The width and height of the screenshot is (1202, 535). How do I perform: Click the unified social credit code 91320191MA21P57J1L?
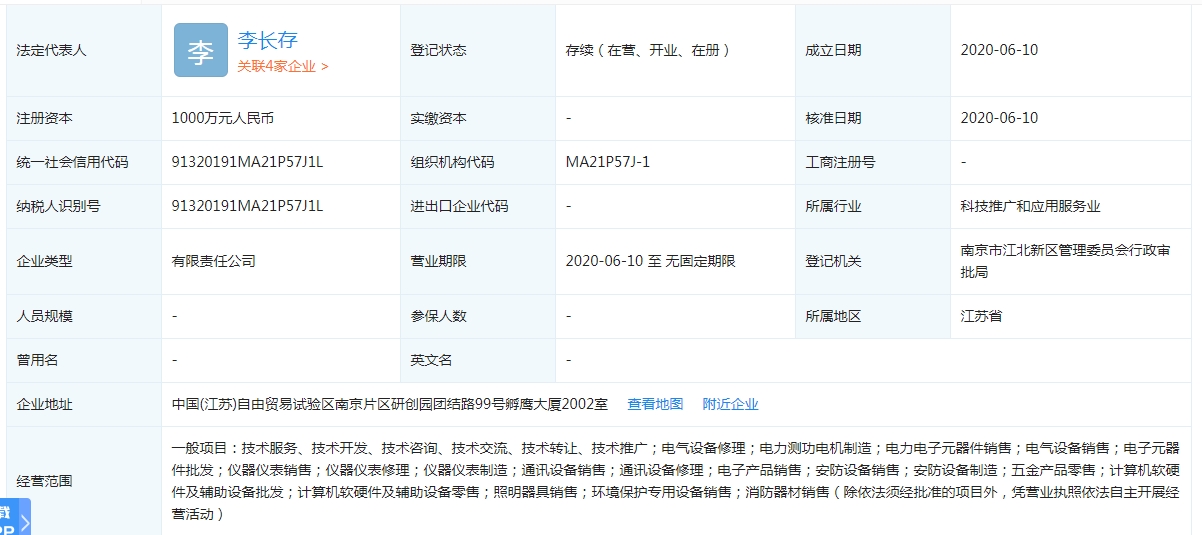click(x=247, y=162)
